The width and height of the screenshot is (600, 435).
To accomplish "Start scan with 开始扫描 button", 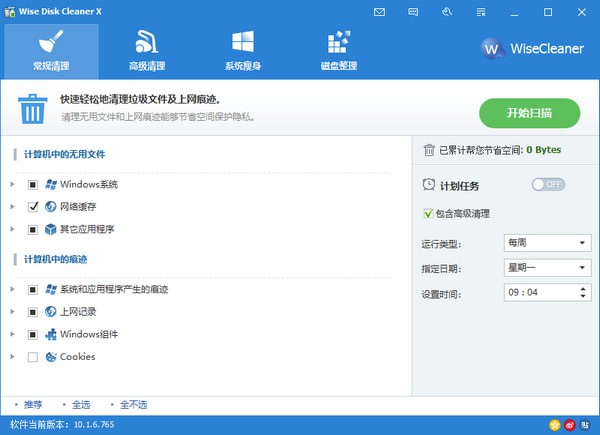I will click(x=529, y=113).
